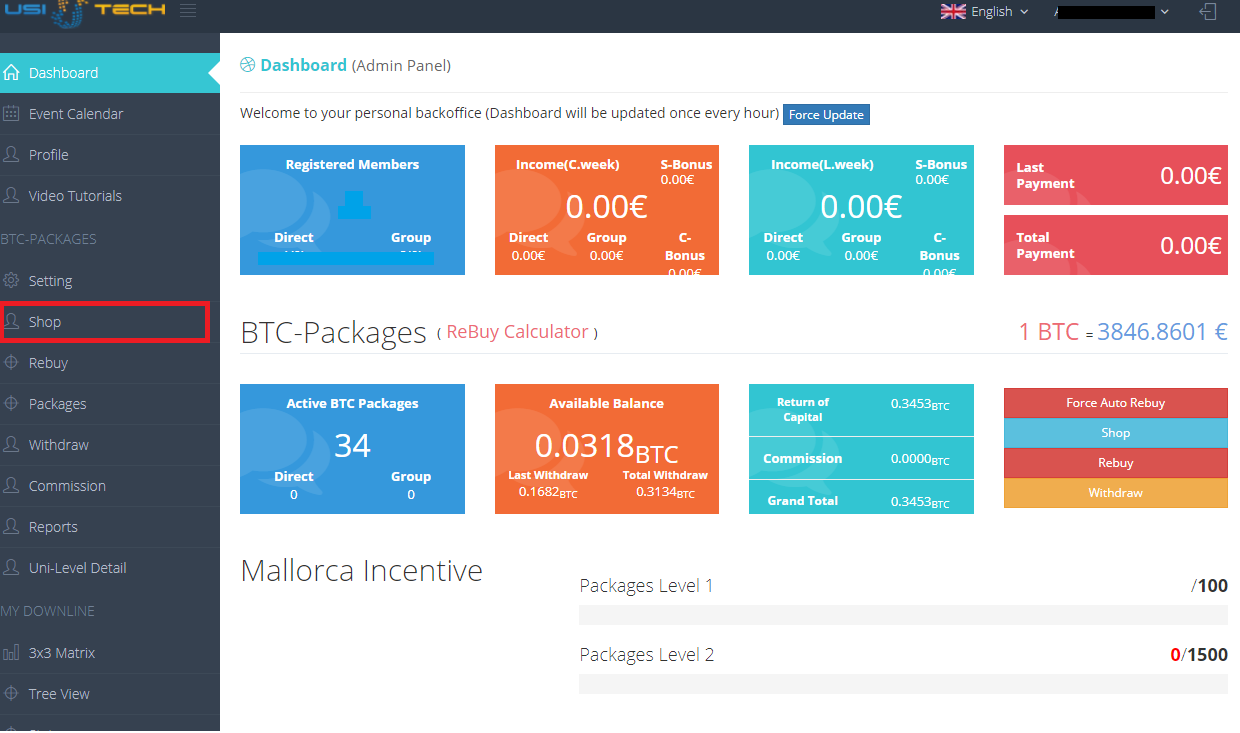Click the Dashboard home icon in sidebar
This screenshot has height=733, width=1240.
pyautogui.click(x=11, y=72)
